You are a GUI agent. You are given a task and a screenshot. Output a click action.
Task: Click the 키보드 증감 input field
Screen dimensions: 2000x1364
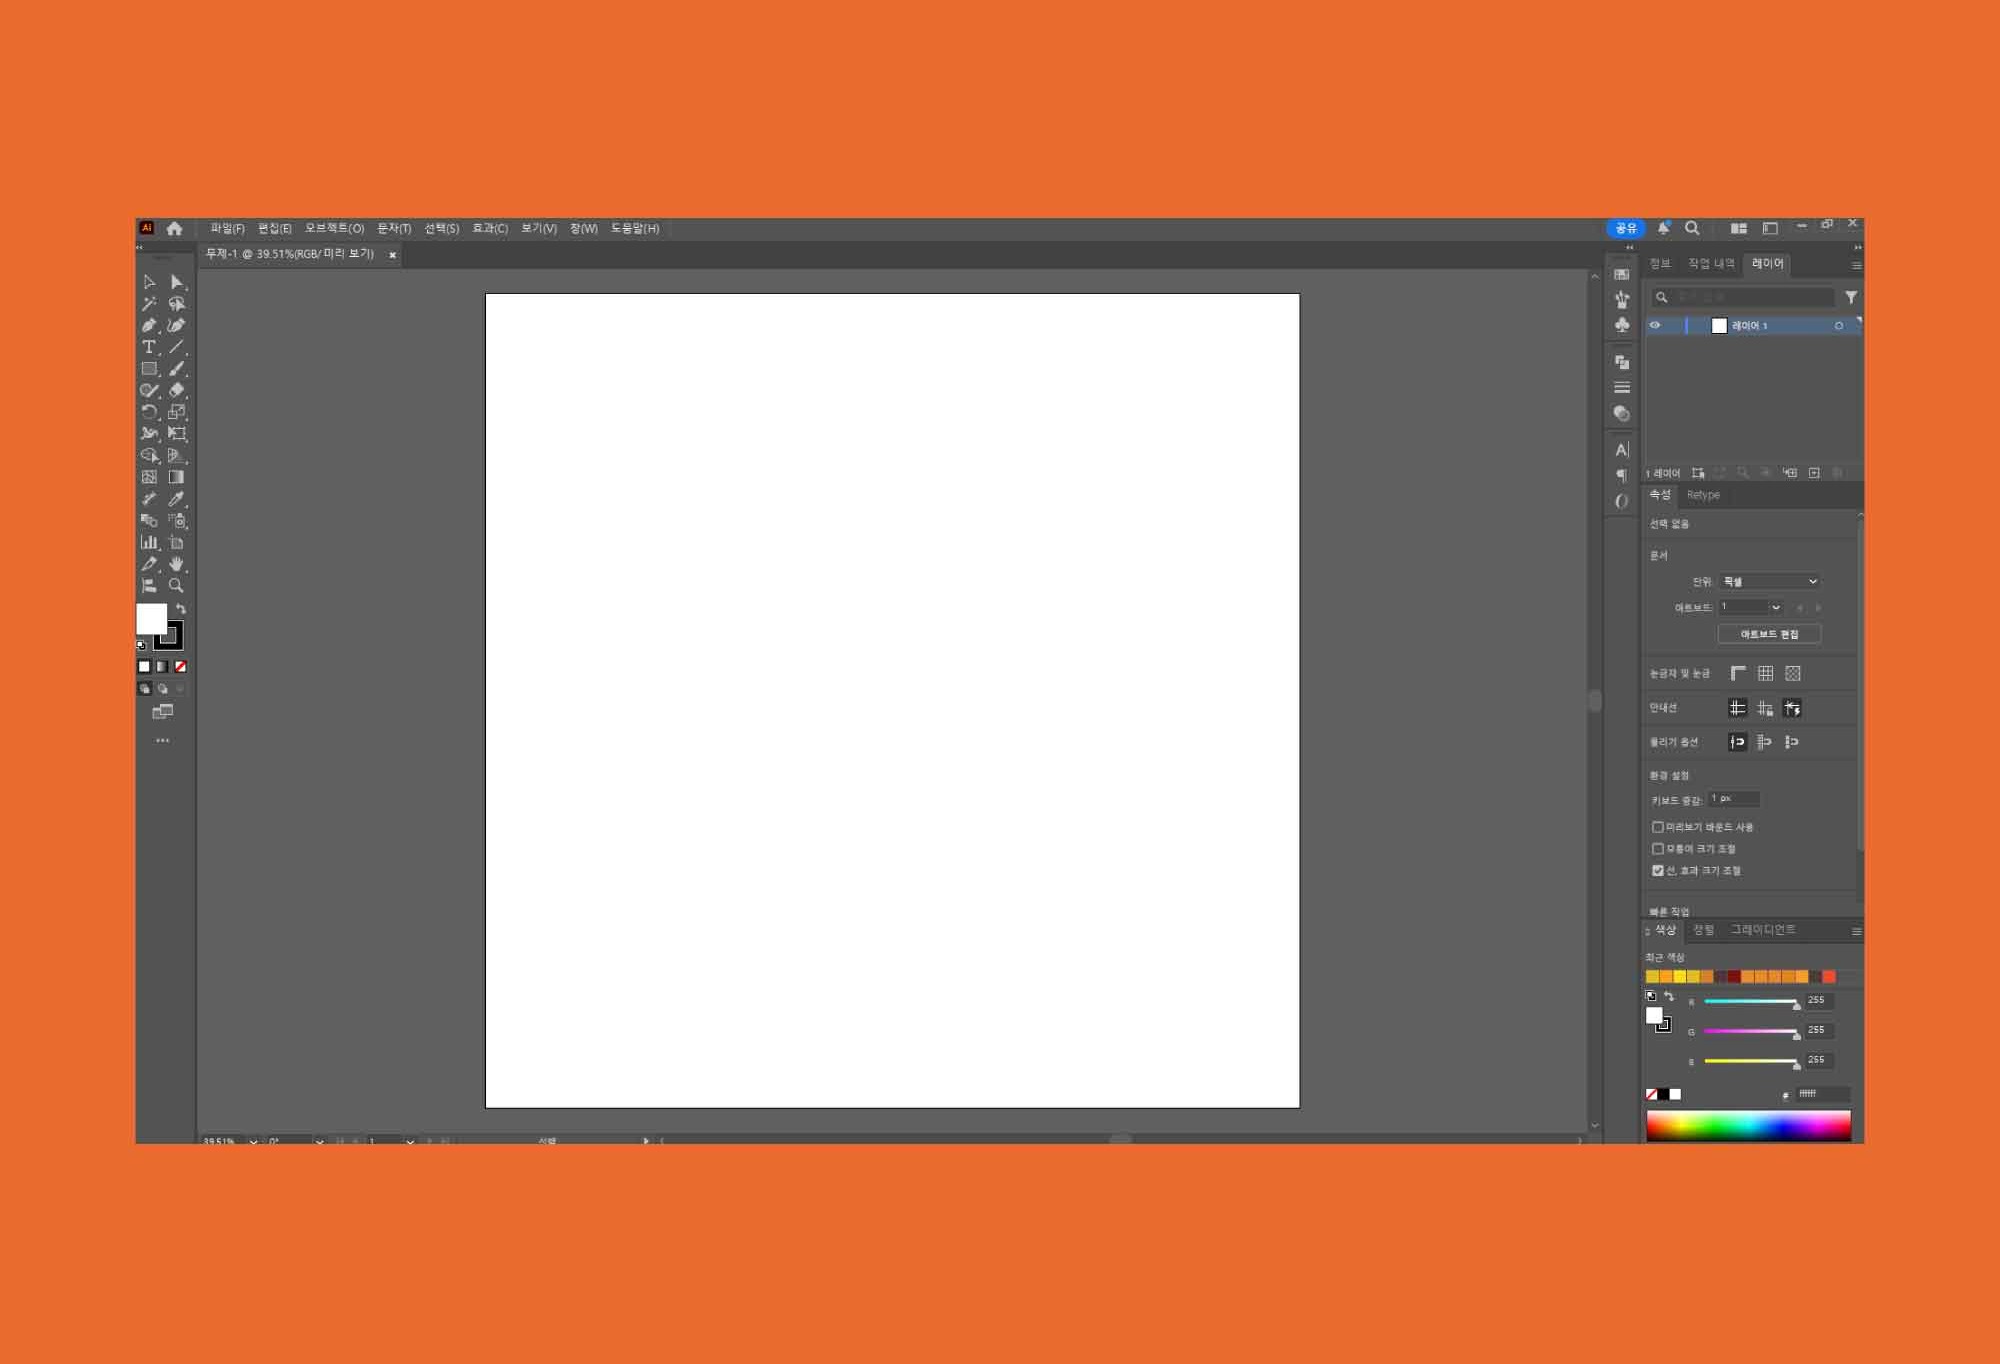click(x=1733, y=799)
